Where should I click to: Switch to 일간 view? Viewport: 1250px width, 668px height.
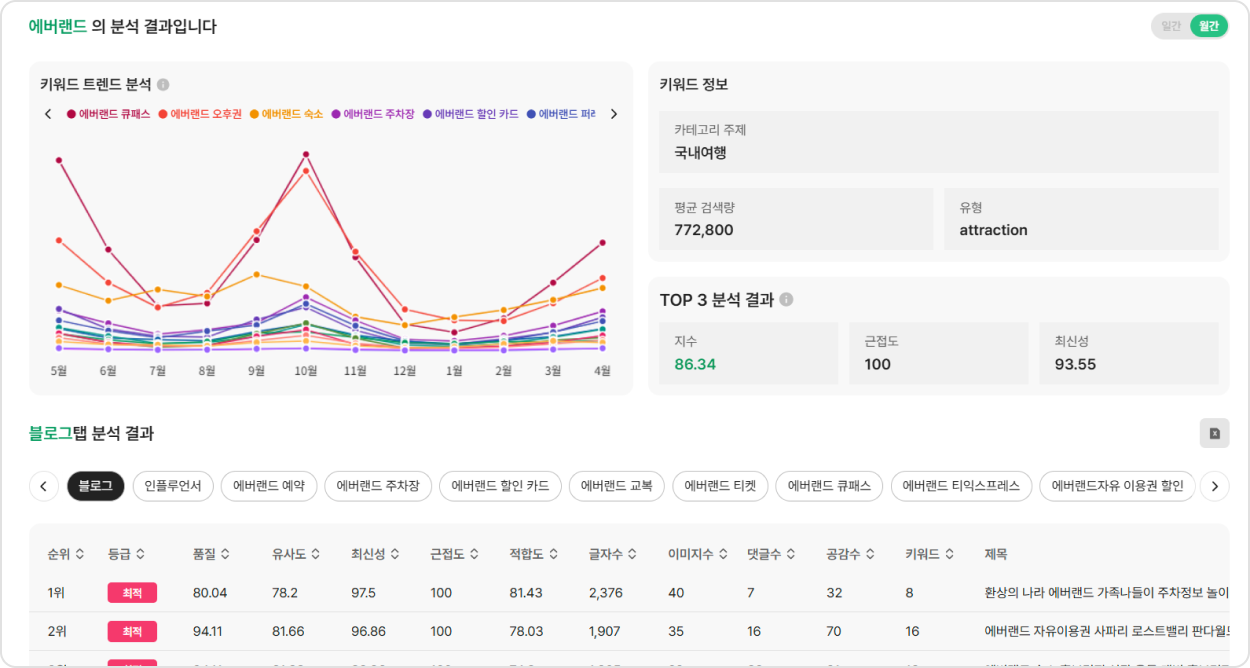tap(1171, 26)
